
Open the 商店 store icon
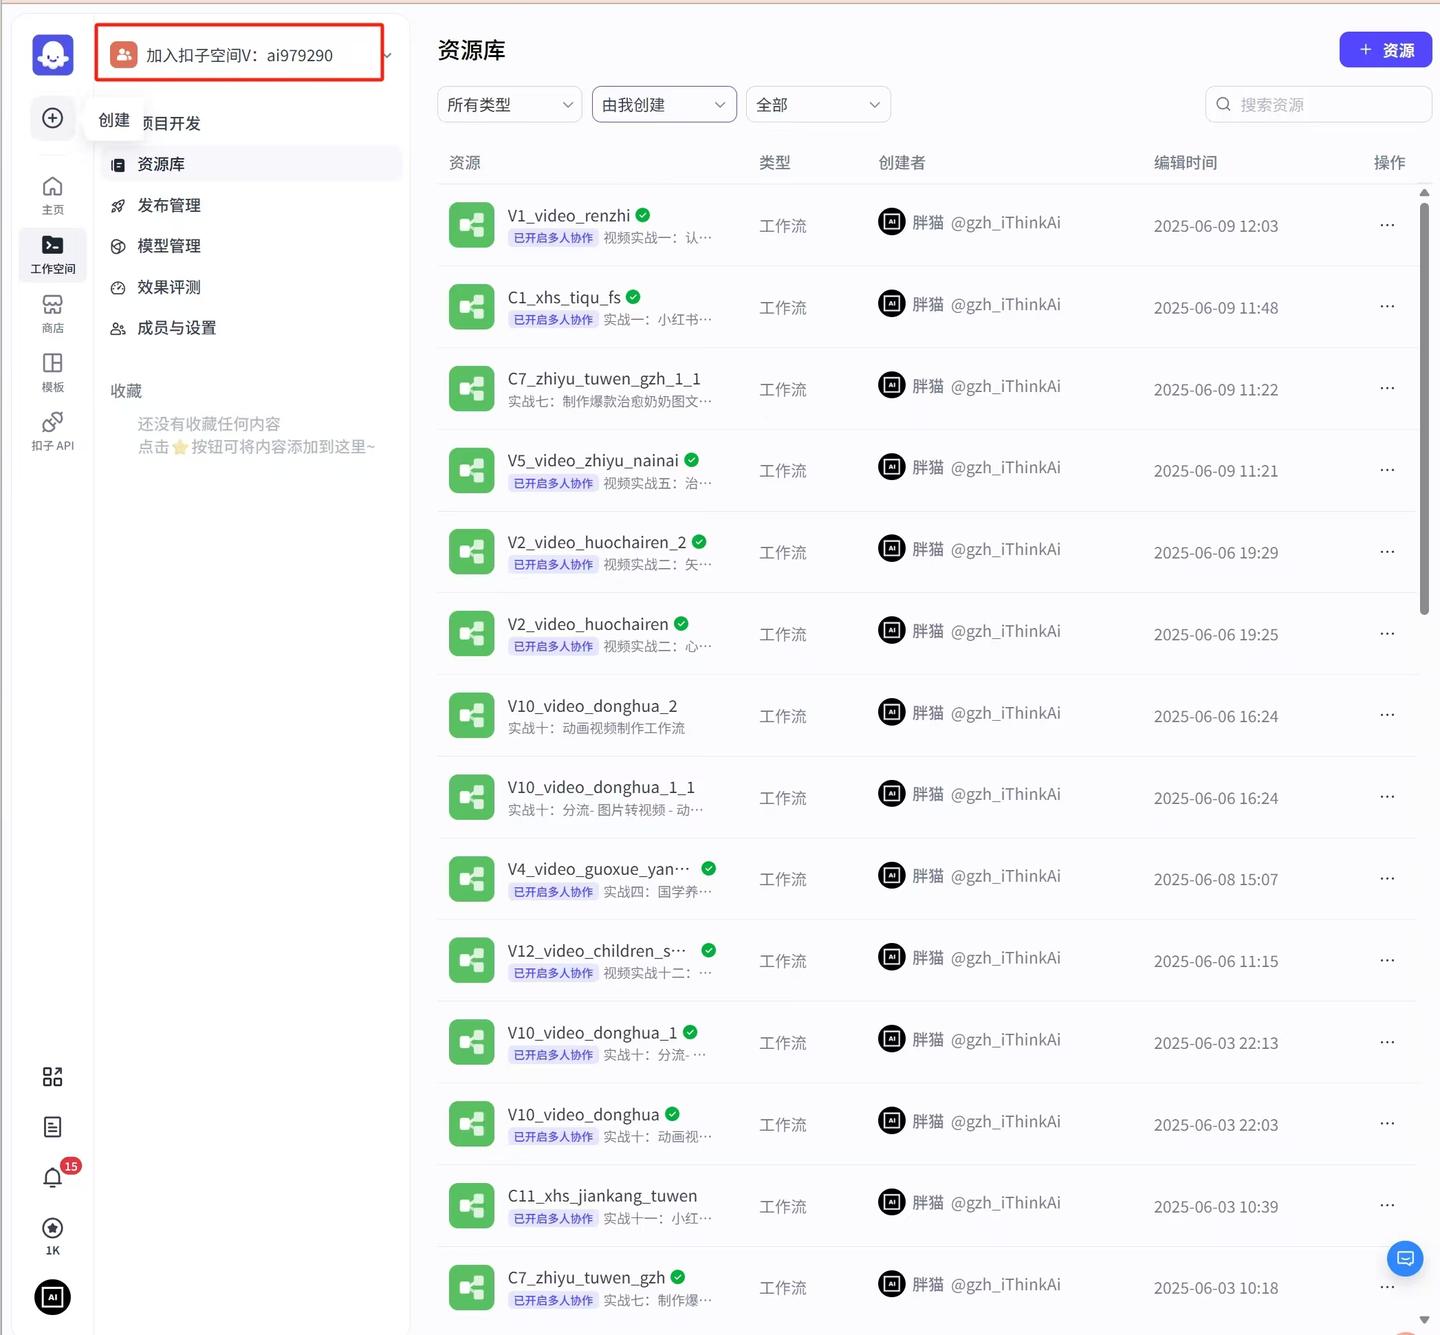52,313
